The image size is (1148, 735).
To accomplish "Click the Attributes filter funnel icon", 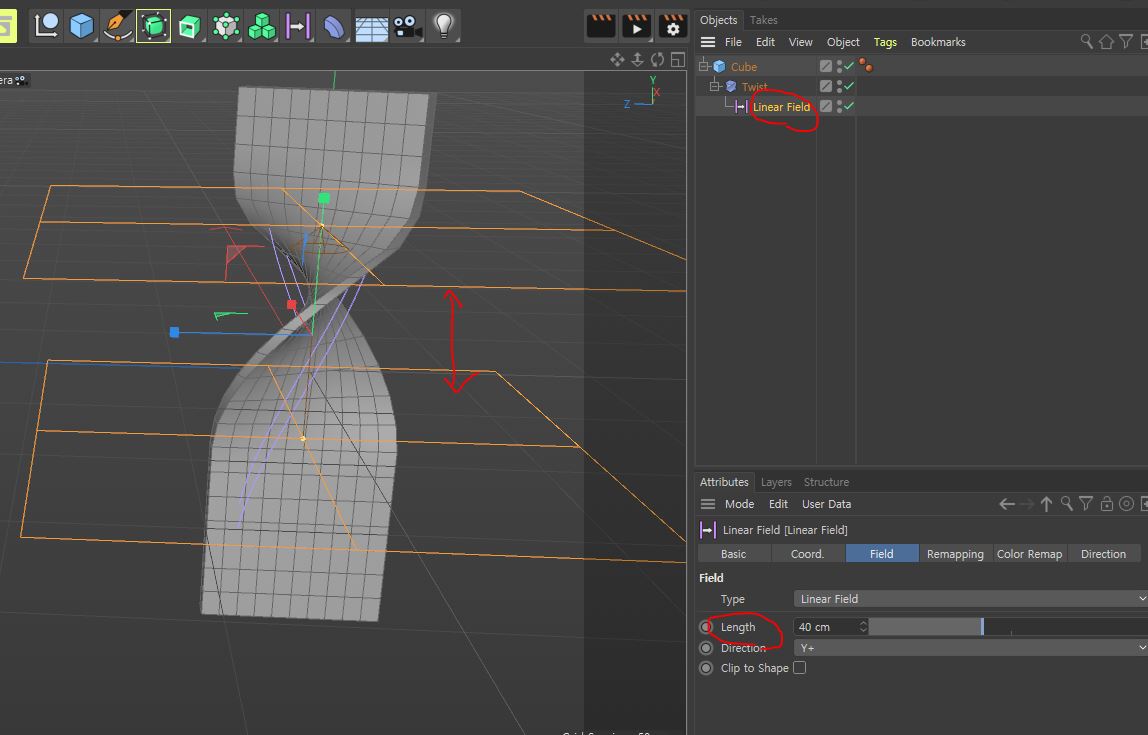I will (1086, 504).
